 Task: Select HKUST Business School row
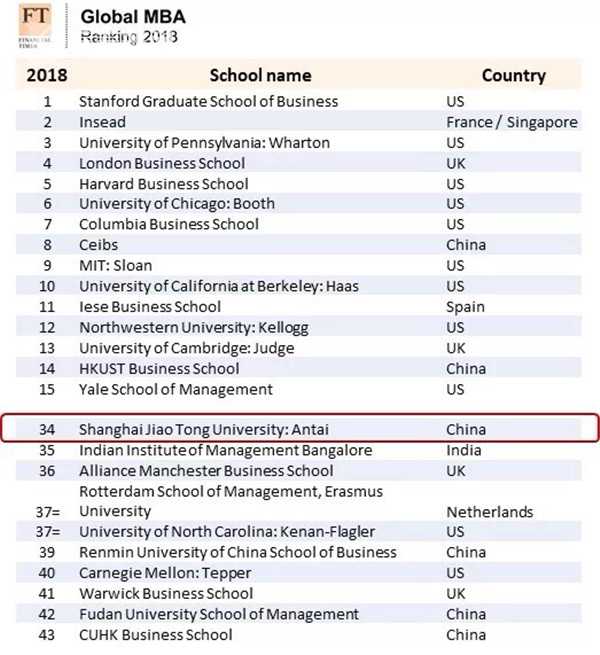tap(299, 369)
